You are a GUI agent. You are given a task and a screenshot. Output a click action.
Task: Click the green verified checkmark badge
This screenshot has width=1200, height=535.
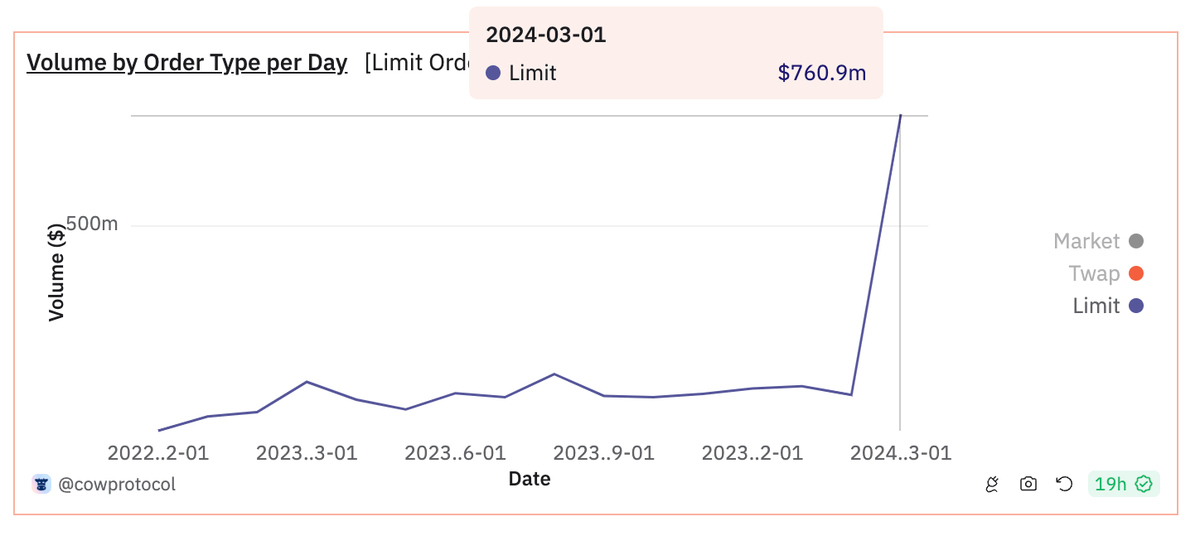tap(1144, 485)
